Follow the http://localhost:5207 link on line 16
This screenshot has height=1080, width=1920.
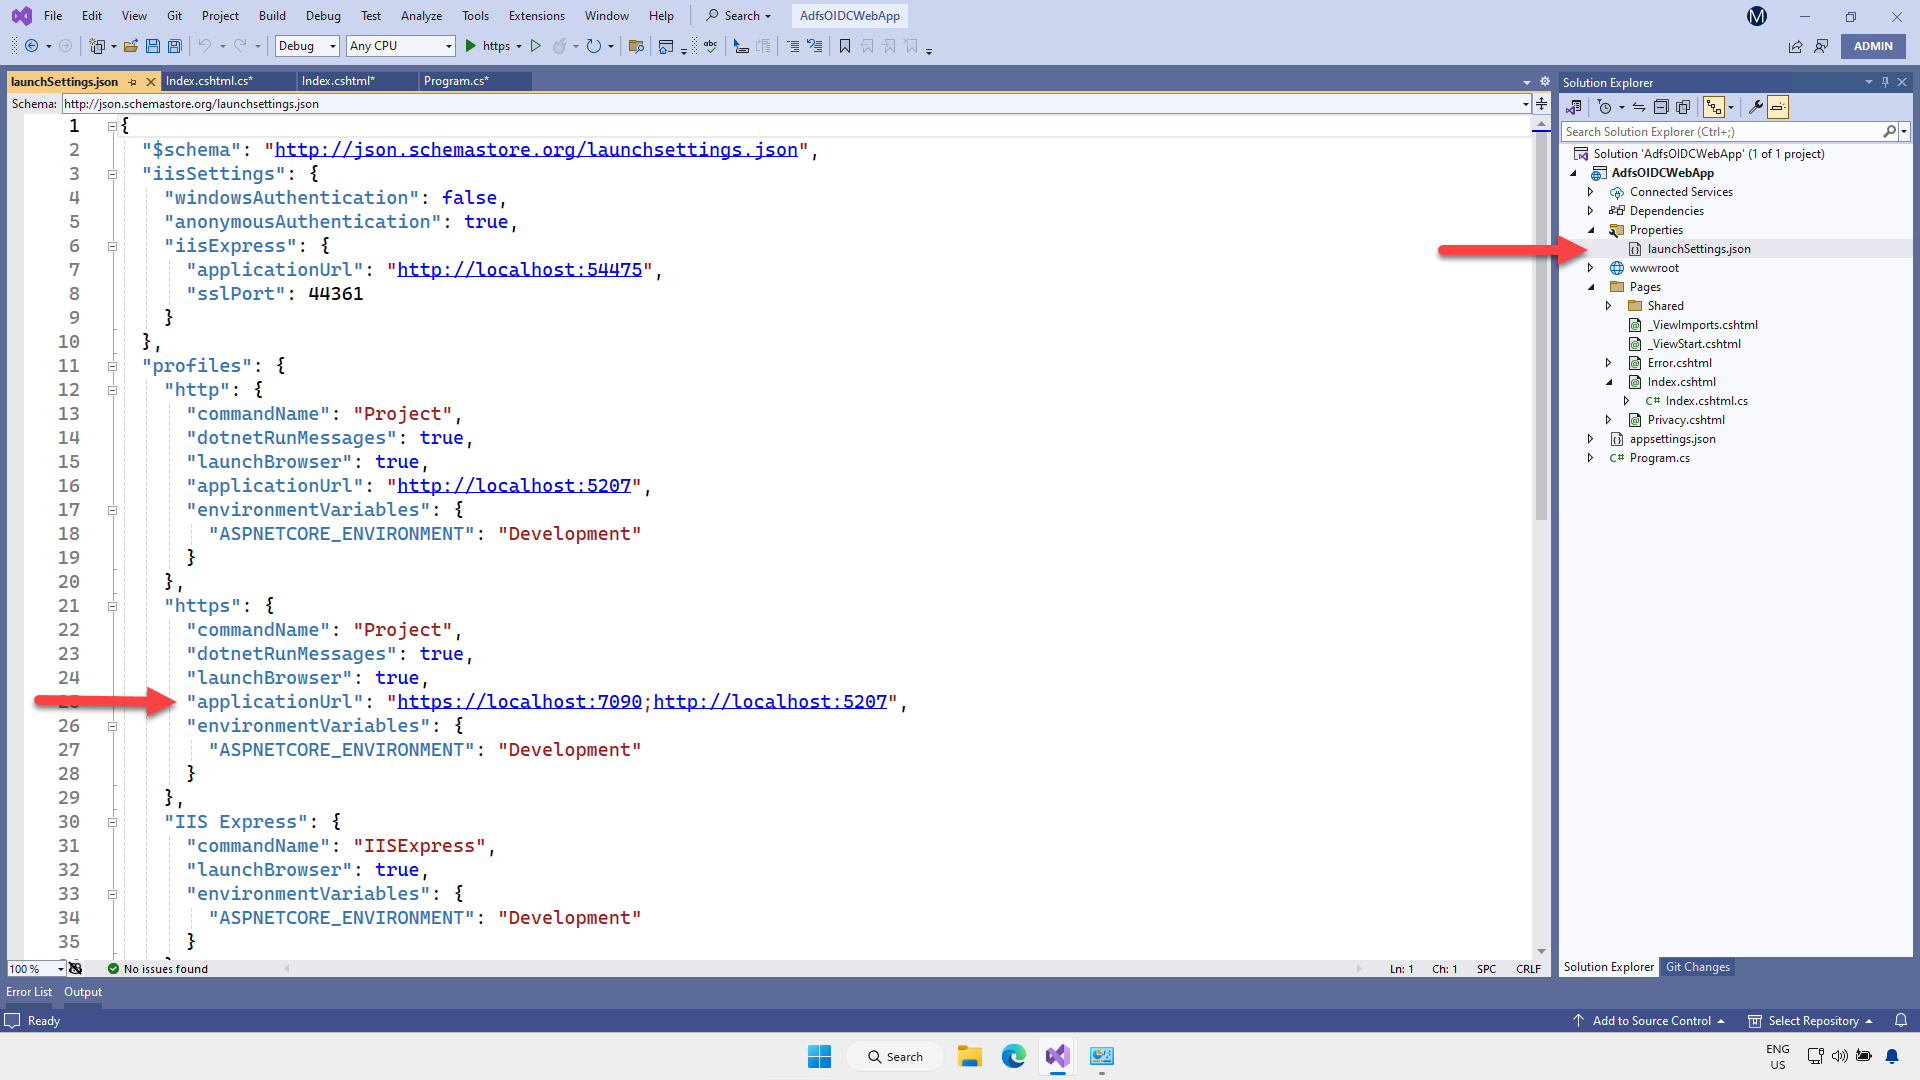tap(515, 486)
